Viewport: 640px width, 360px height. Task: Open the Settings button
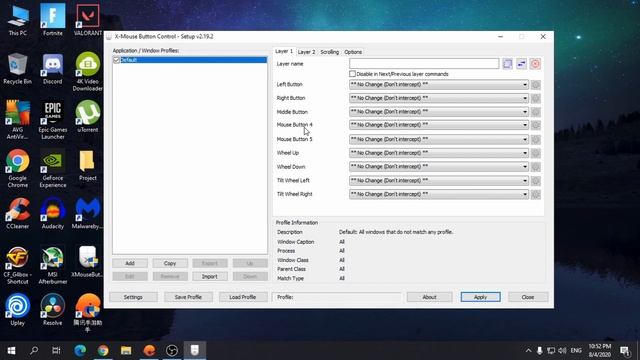[x=133, y=297]
